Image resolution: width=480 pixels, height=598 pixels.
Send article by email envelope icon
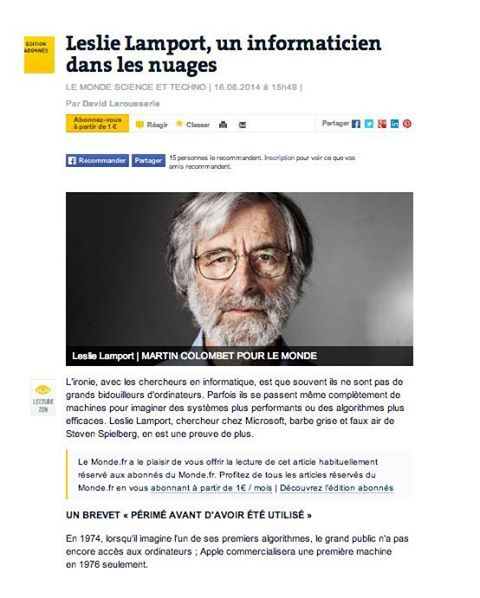(242, 125)
